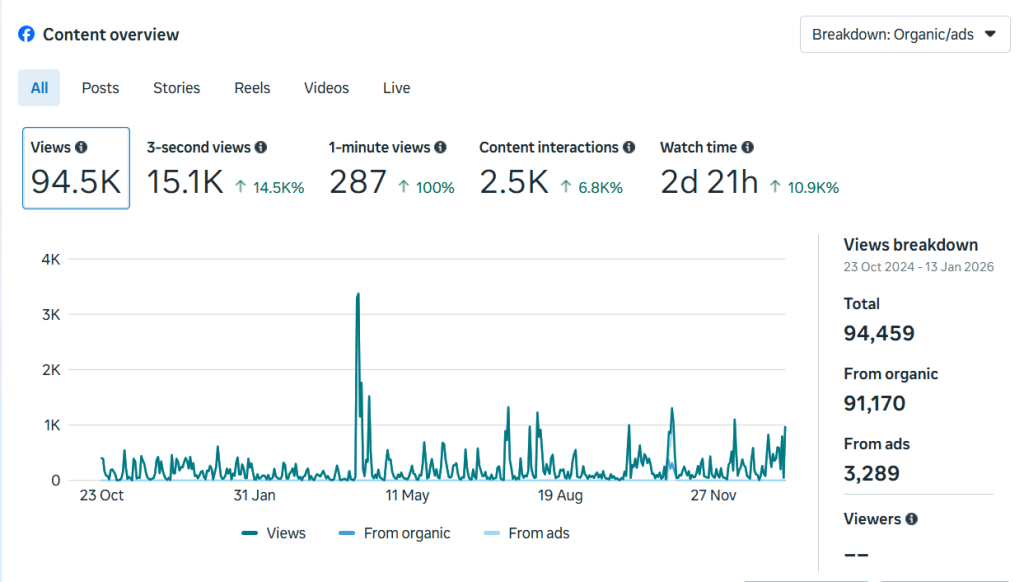The height and width of the screenshot is (582, 1024).
Task: Toggle the From ads legend entry
Action: pyautogui.click(x=526, y=533)
